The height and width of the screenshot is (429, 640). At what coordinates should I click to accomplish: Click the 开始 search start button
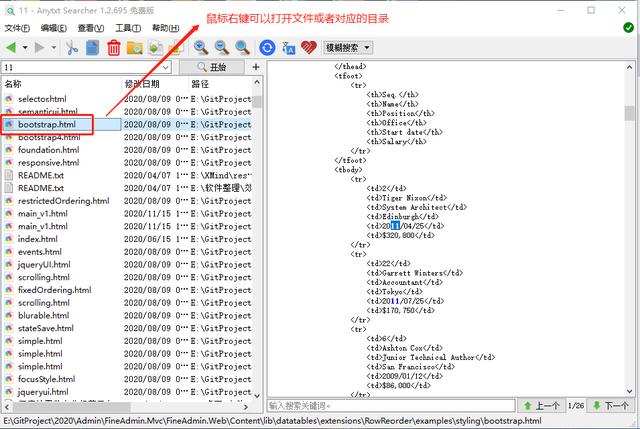click(212, 67)
